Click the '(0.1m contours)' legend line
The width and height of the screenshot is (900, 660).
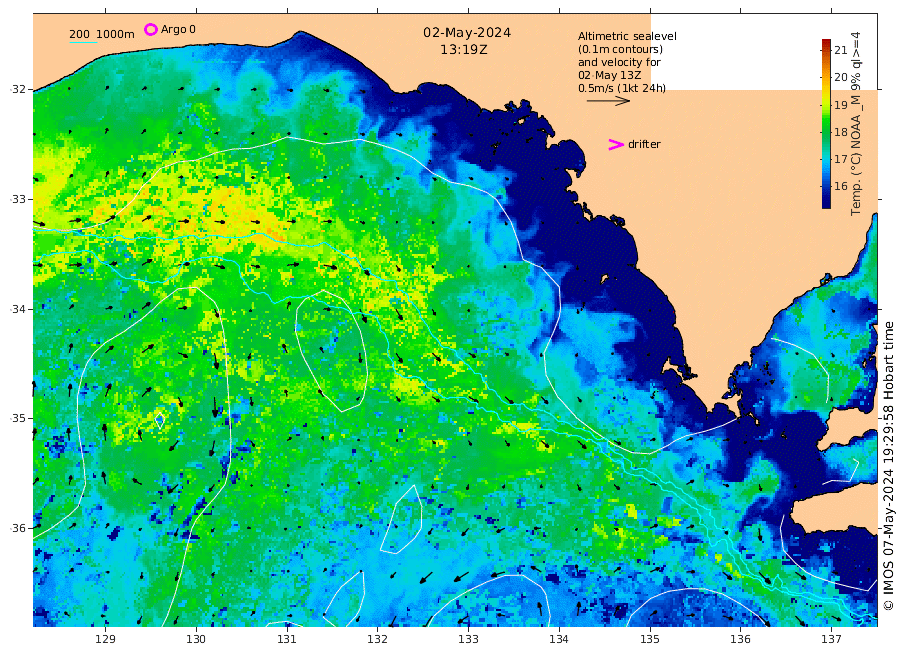[620, 49]
